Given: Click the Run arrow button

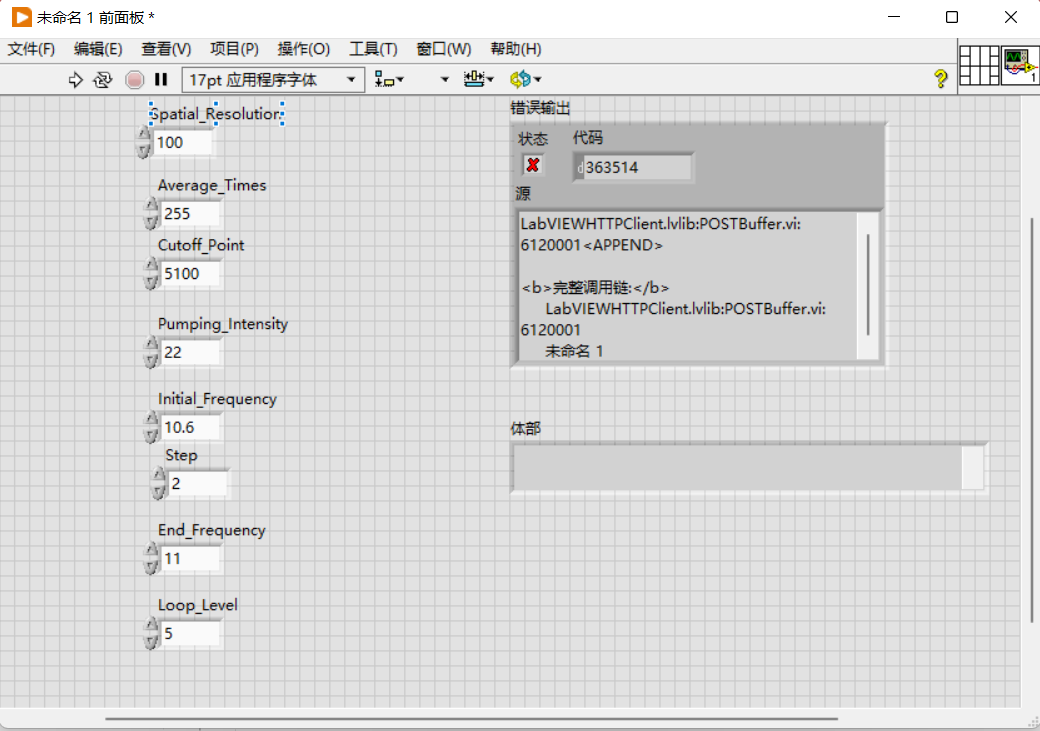Looking at the screenshot, I should (x=76, y=80).
